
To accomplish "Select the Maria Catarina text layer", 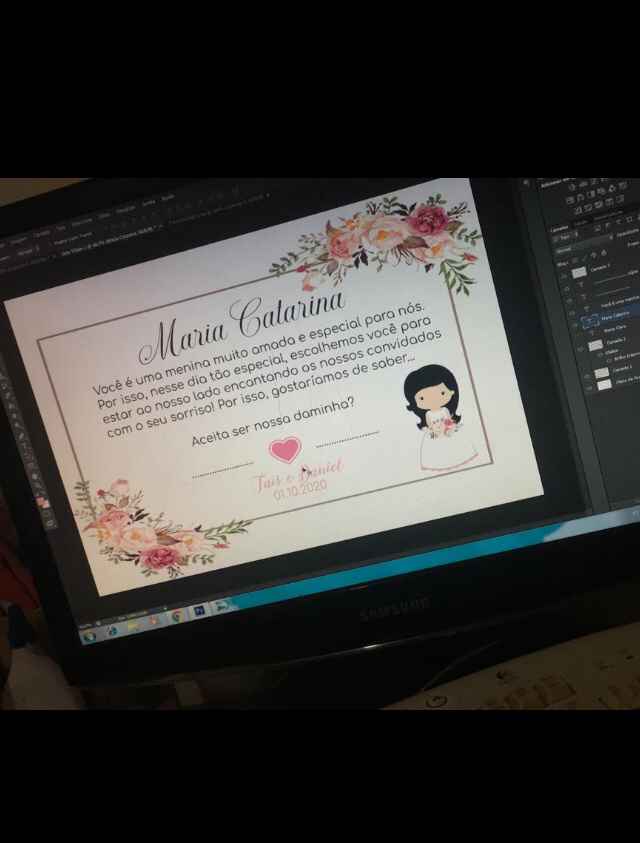I will pos(615,317).
